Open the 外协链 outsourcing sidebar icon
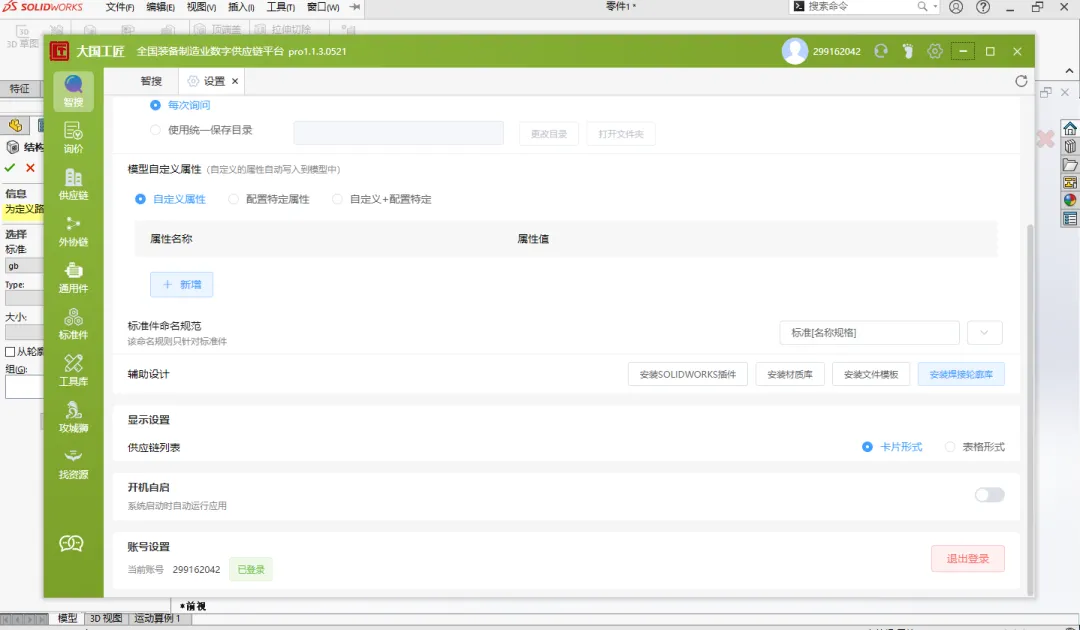 pos(74,231)
